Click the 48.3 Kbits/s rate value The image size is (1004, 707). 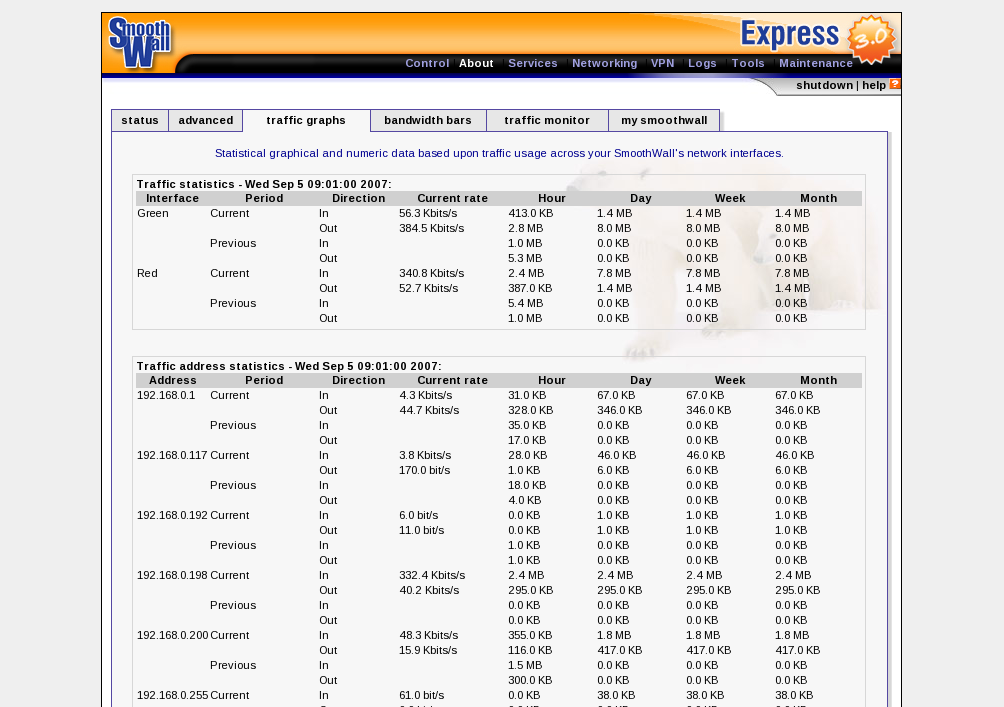(429, 635)
